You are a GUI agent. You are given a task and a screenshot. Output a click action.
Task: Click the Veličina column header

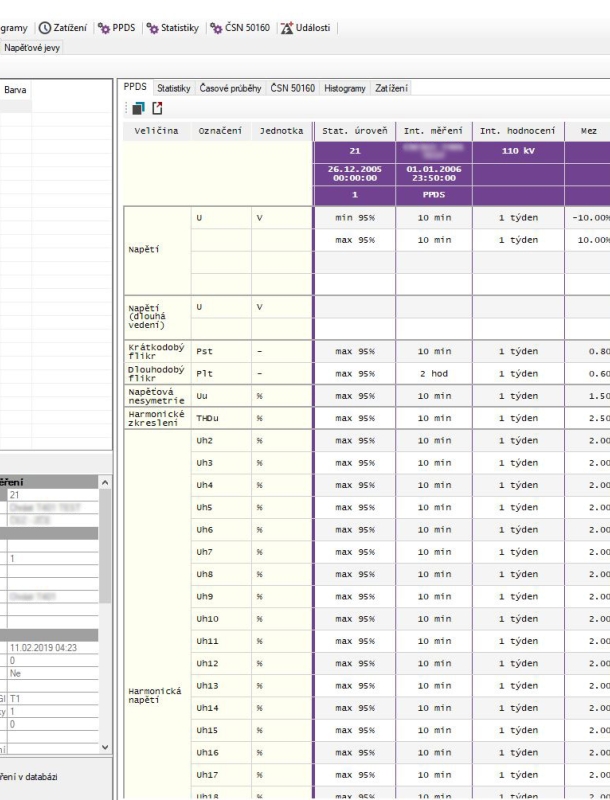[157, 131]
